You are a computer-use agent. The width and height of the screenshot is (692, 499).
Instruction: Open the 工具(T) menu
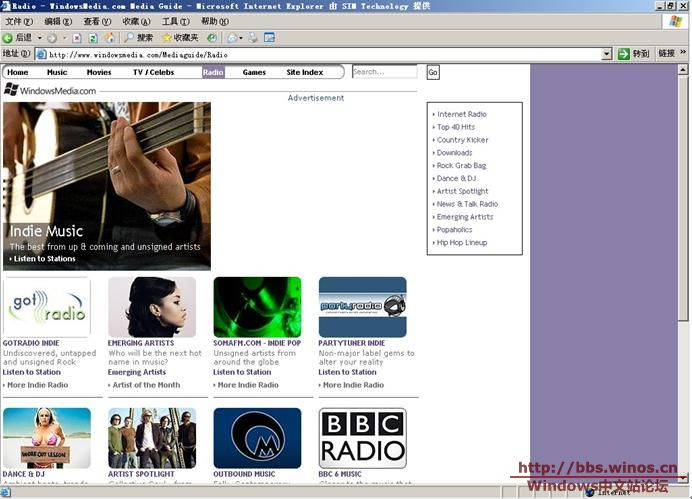point(175,21)
